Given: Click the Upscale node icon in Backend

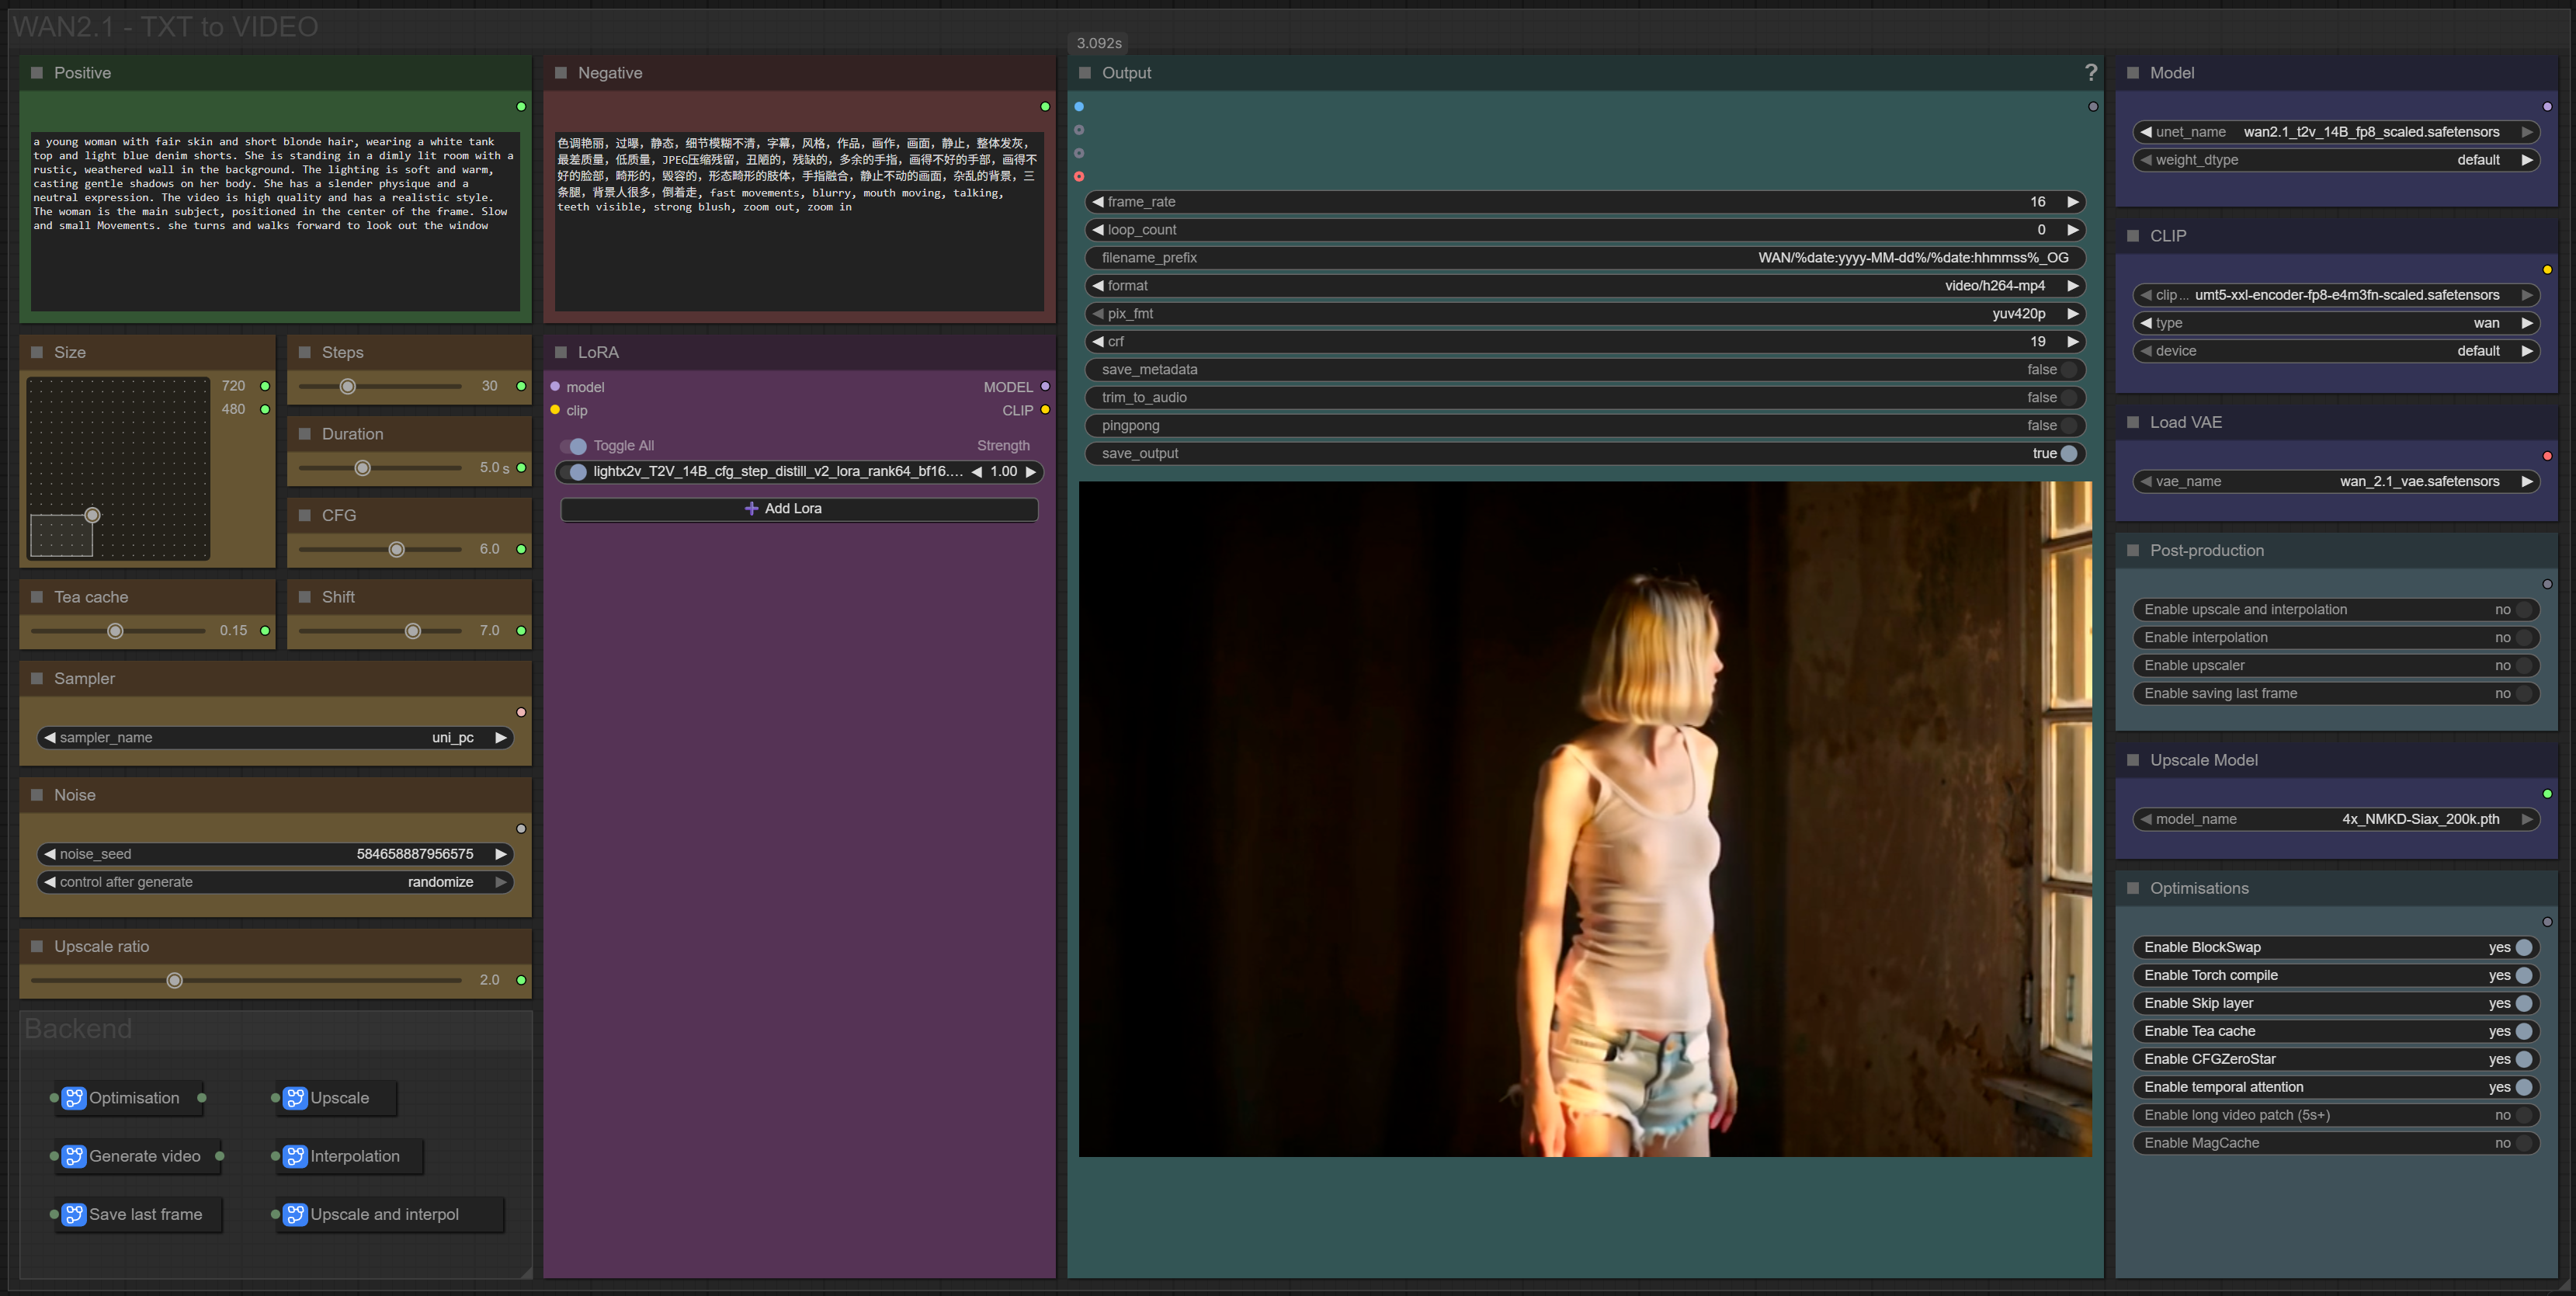Looking at the screenshot, I should 295,1098.
